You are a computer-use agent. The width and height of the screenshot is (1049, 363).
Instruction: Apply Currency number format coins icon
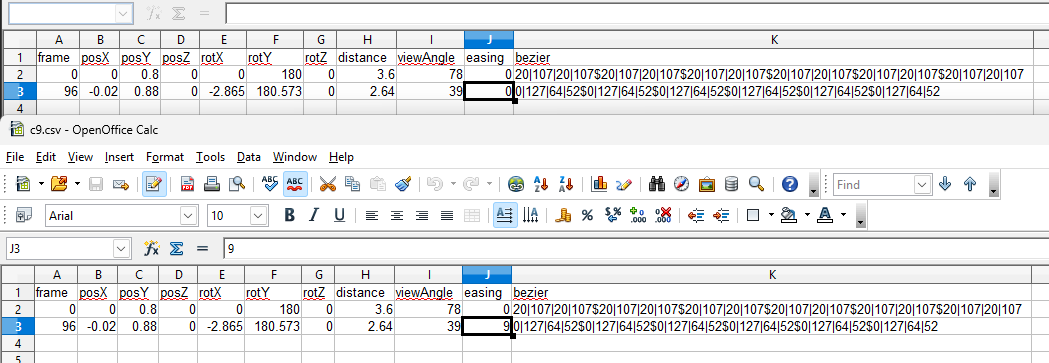(563, 215)
